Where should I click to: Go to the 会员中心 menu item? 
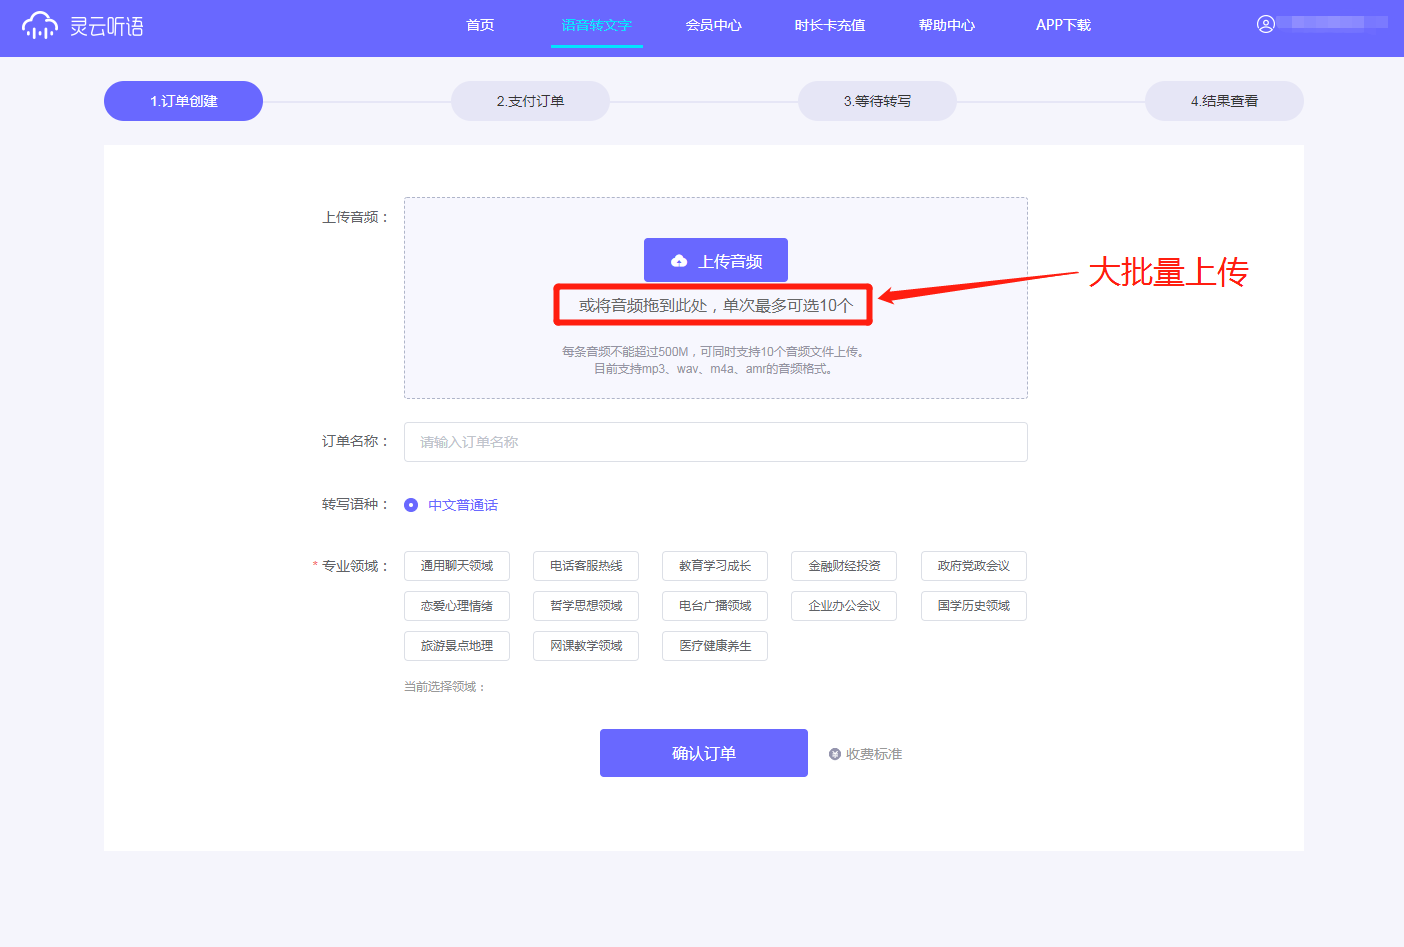[713, 25]
